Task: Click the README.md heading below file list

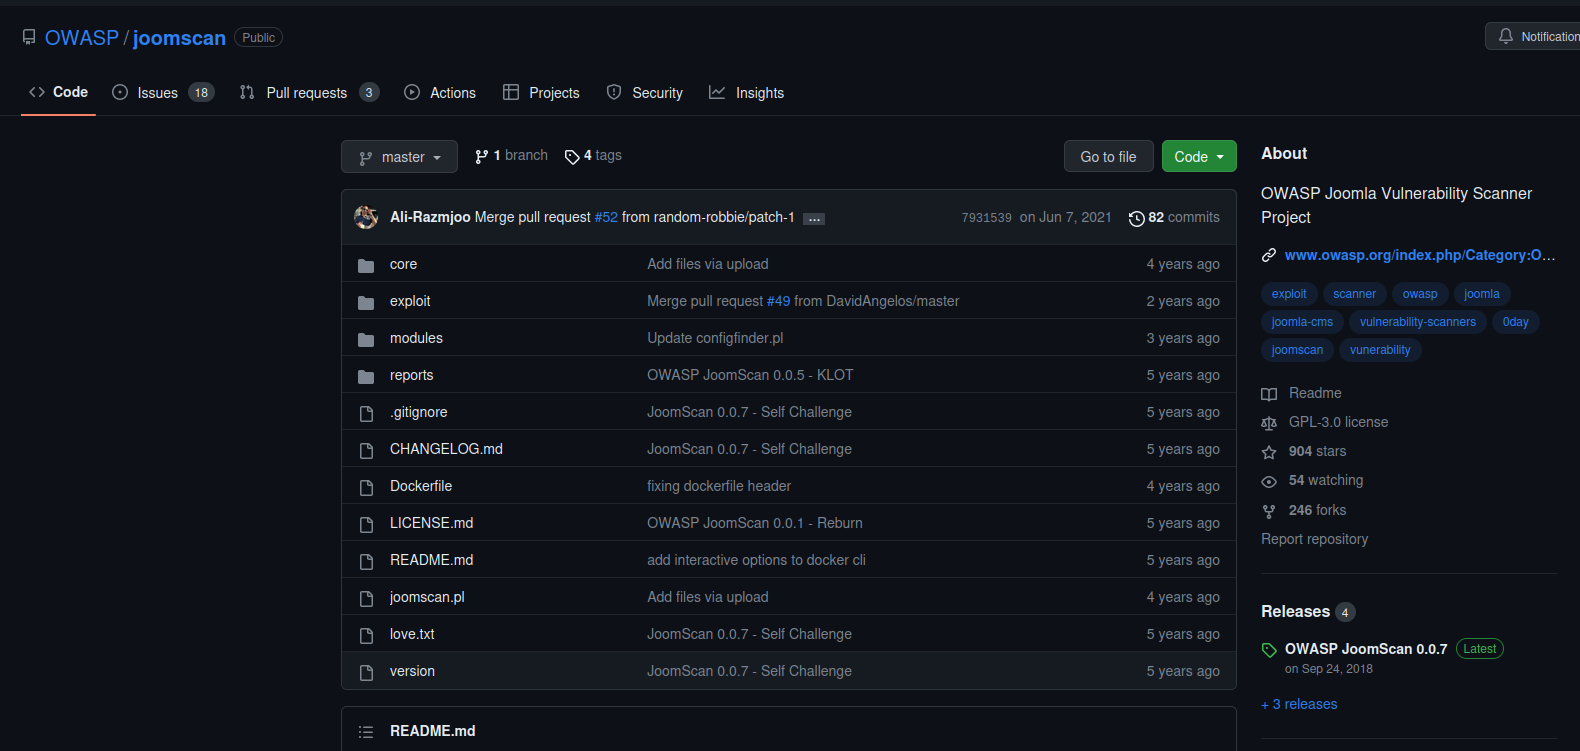Action: [x=432, y=731]
